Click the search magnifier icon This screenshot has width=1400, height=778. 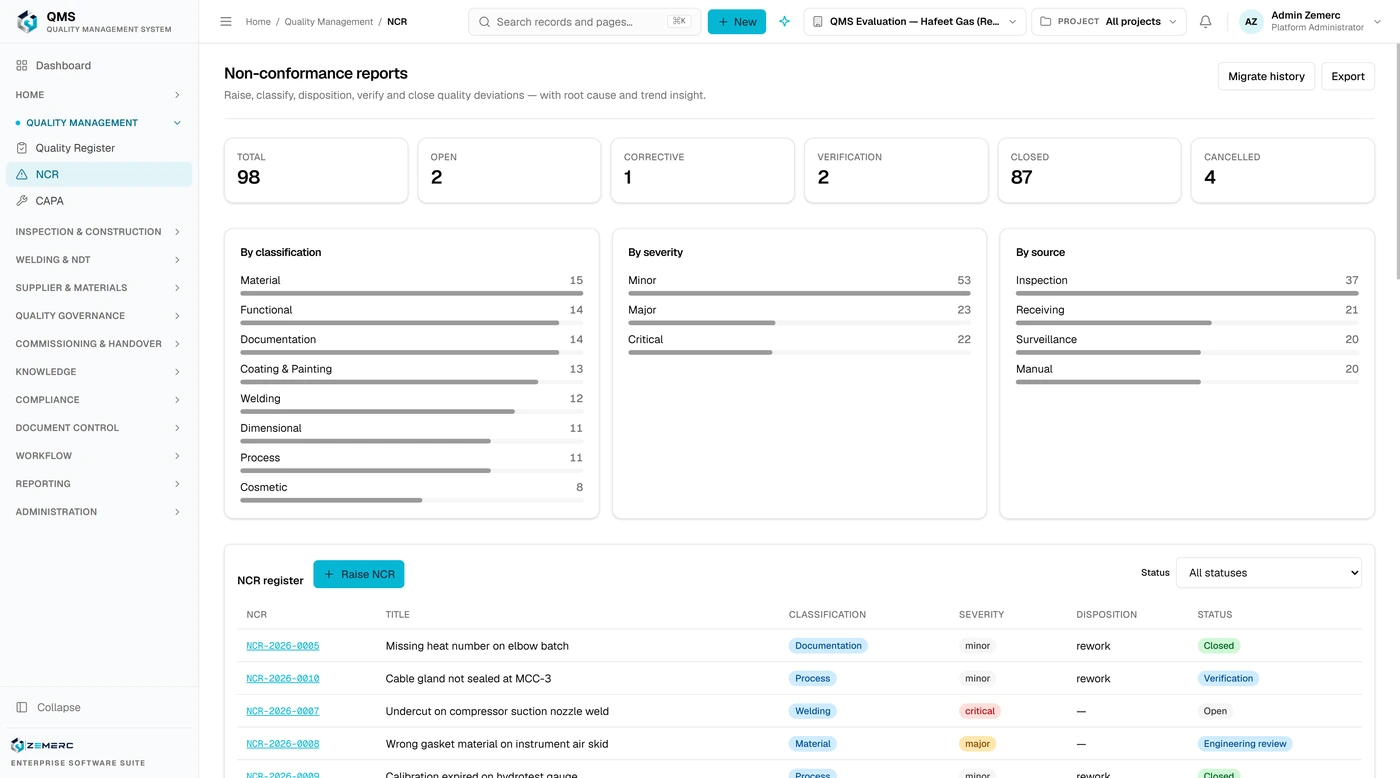(x=485, y=22)
